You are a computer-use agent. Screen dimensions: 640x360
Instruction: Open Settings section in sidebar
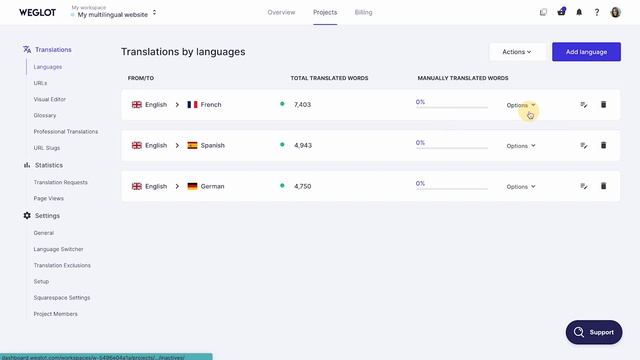tap(47, 216)
